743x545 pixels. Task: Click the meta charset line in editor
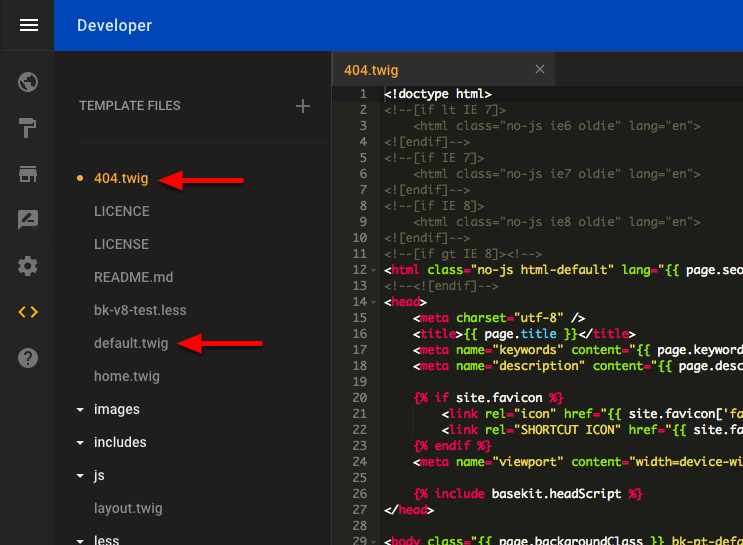click(499, 318)
